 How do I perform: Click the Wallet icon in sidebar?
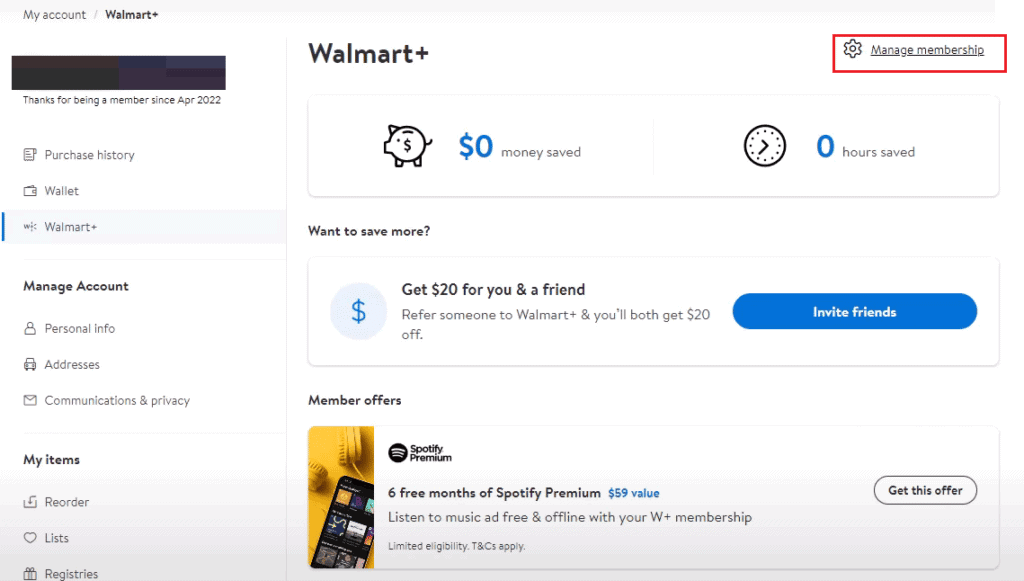tap(30, 191)
